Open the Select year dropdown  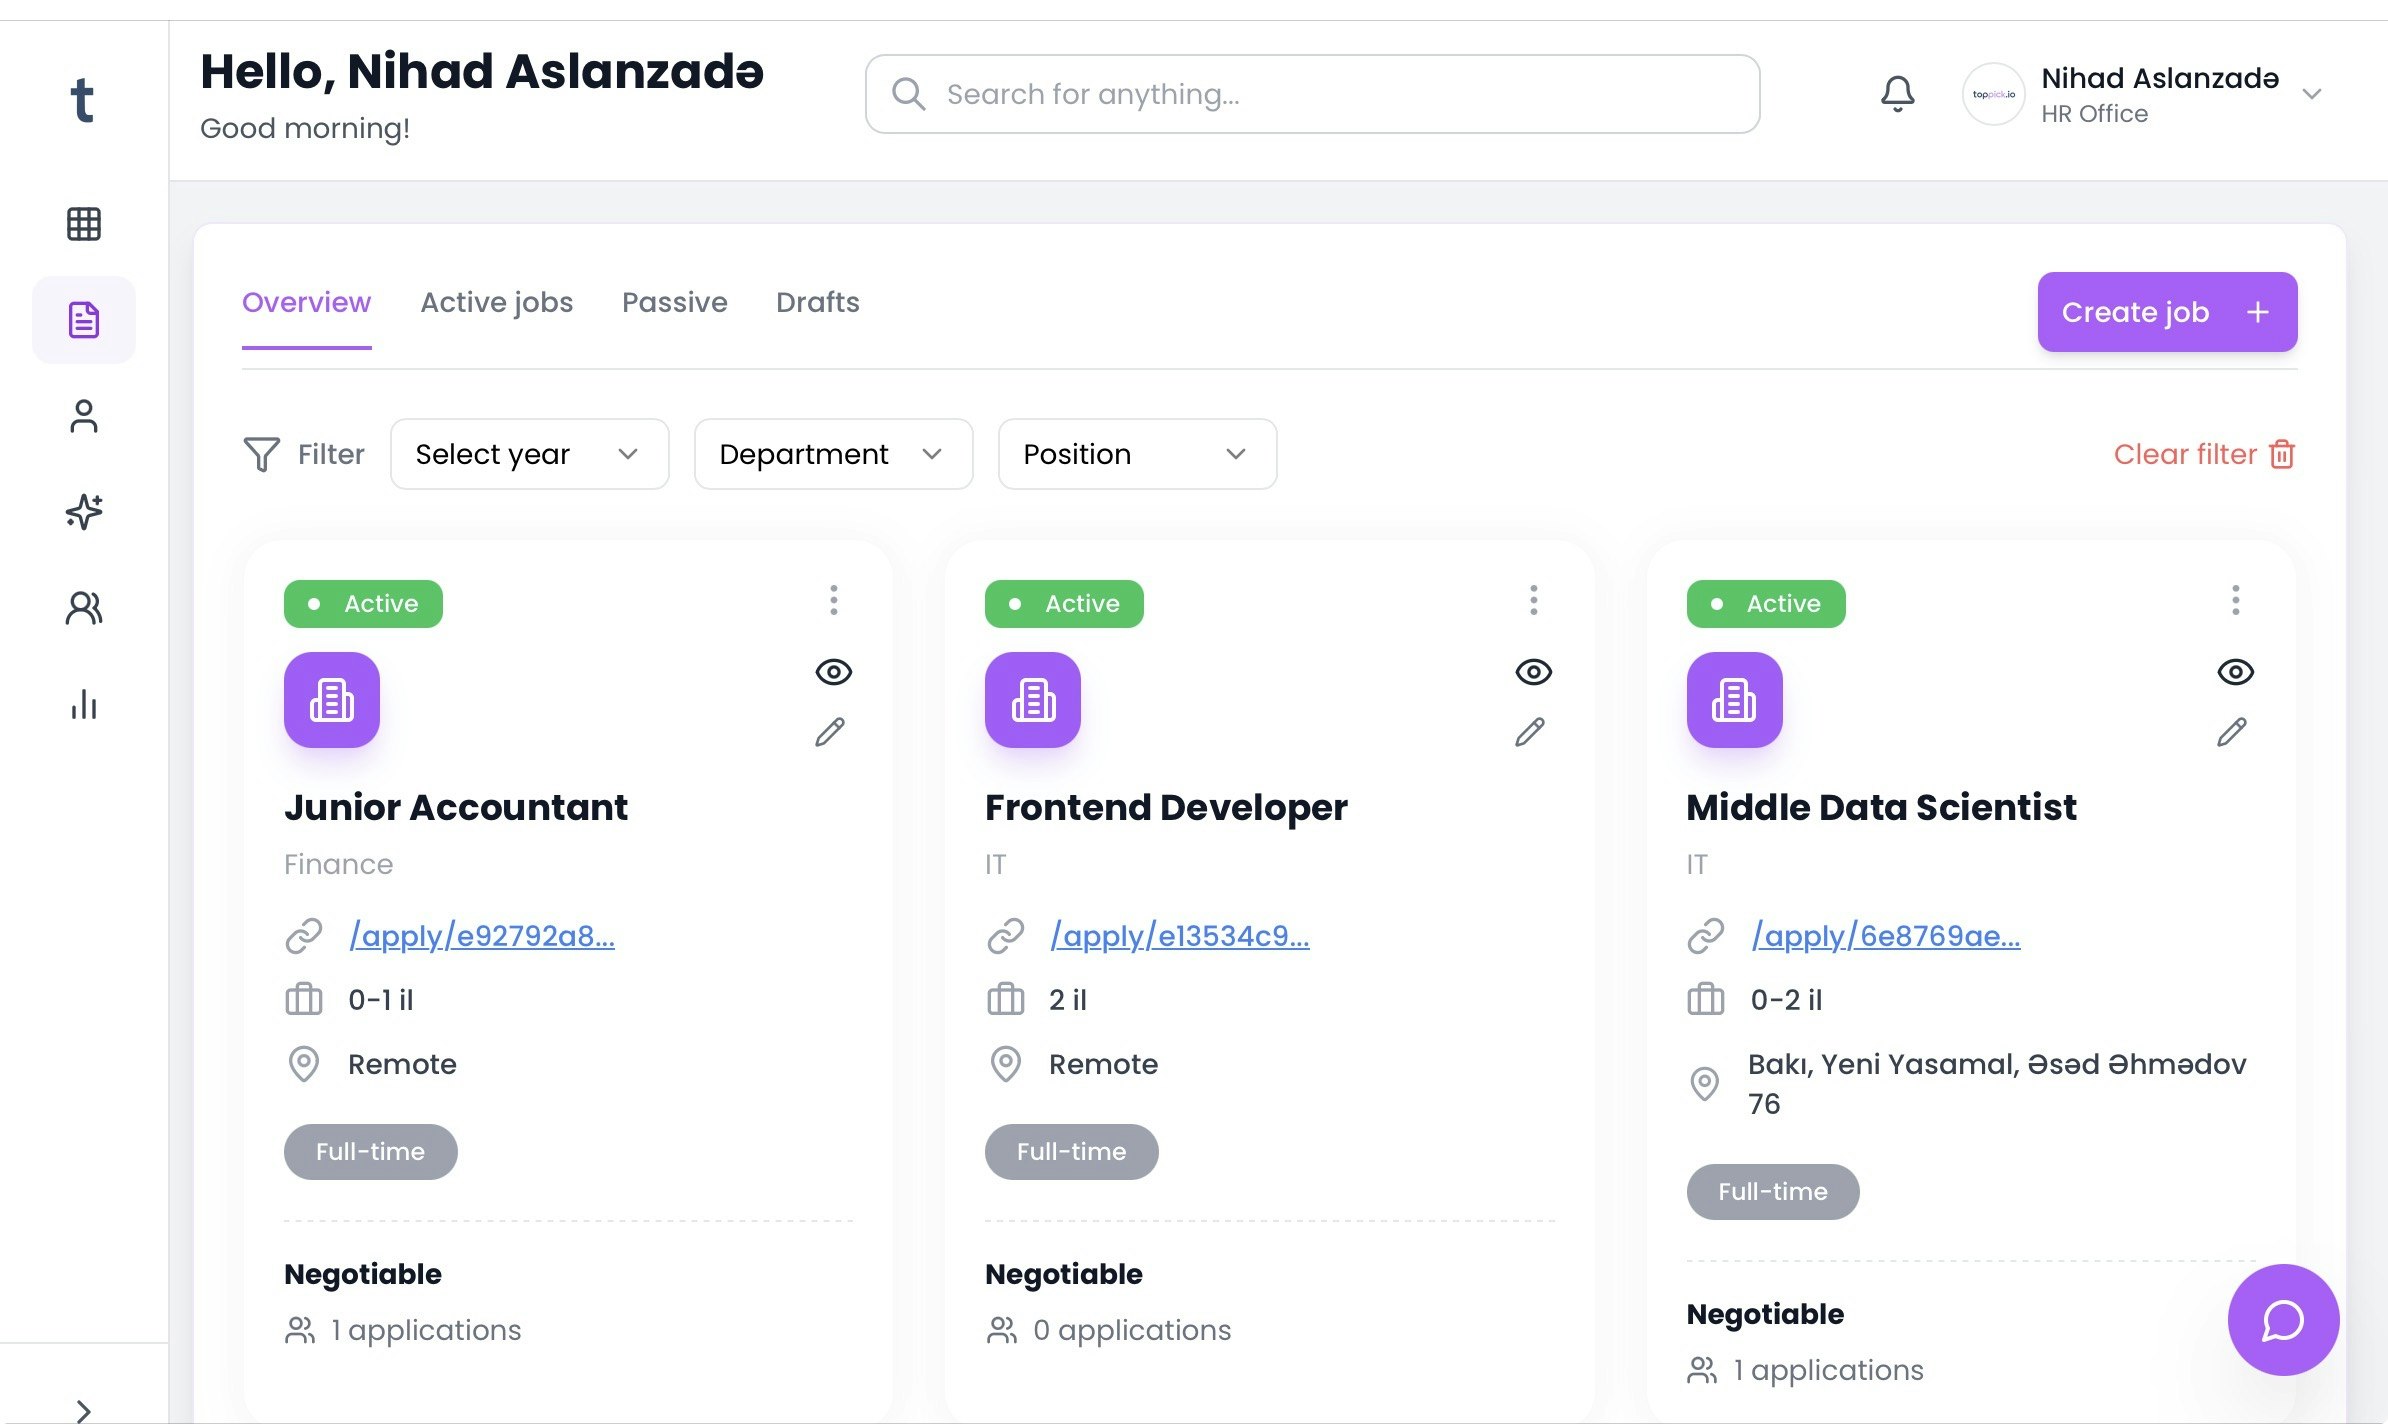pyautogui.click(x=529, y=454)
